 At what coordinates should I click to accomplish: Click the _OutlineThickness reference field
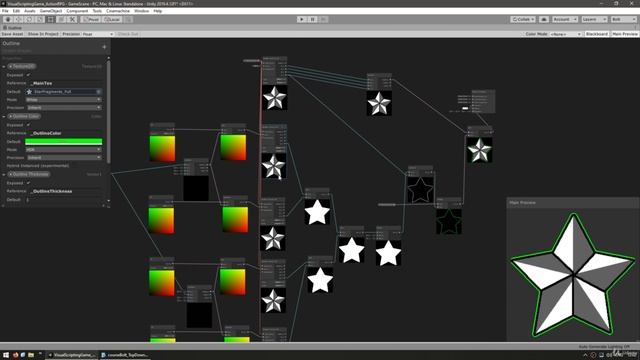pos(66,191)
